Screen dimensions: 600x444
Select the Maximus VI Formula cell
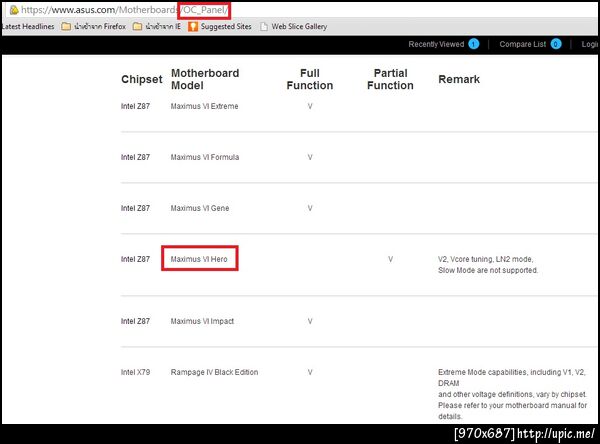pos(205,157)
